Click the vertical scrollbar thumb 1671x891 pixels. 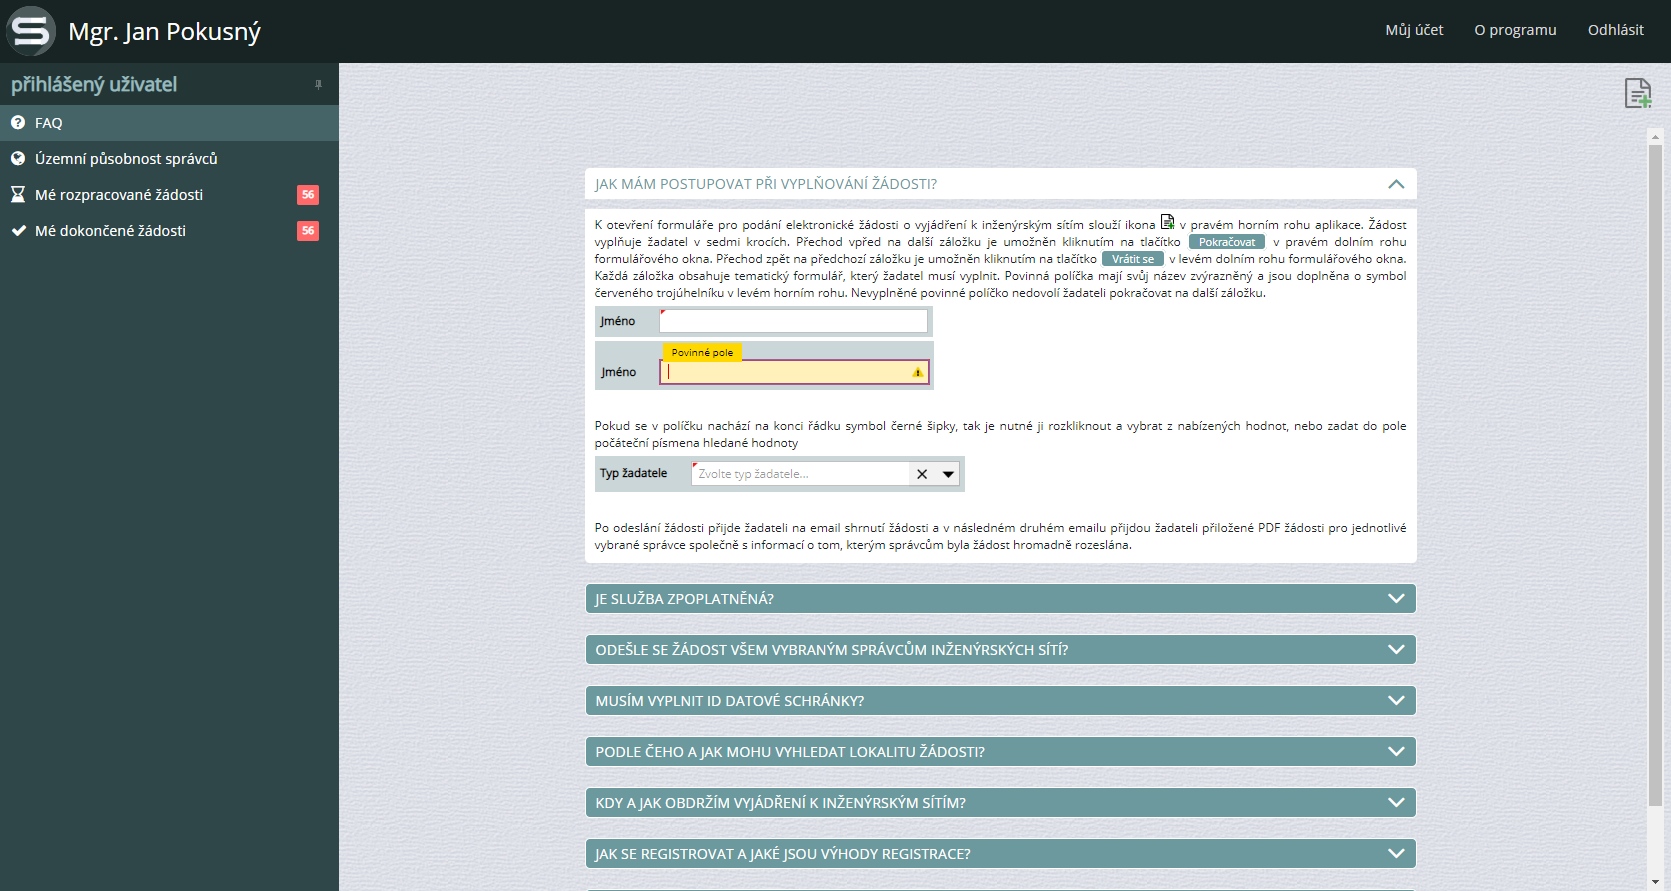click(1655, 475)
